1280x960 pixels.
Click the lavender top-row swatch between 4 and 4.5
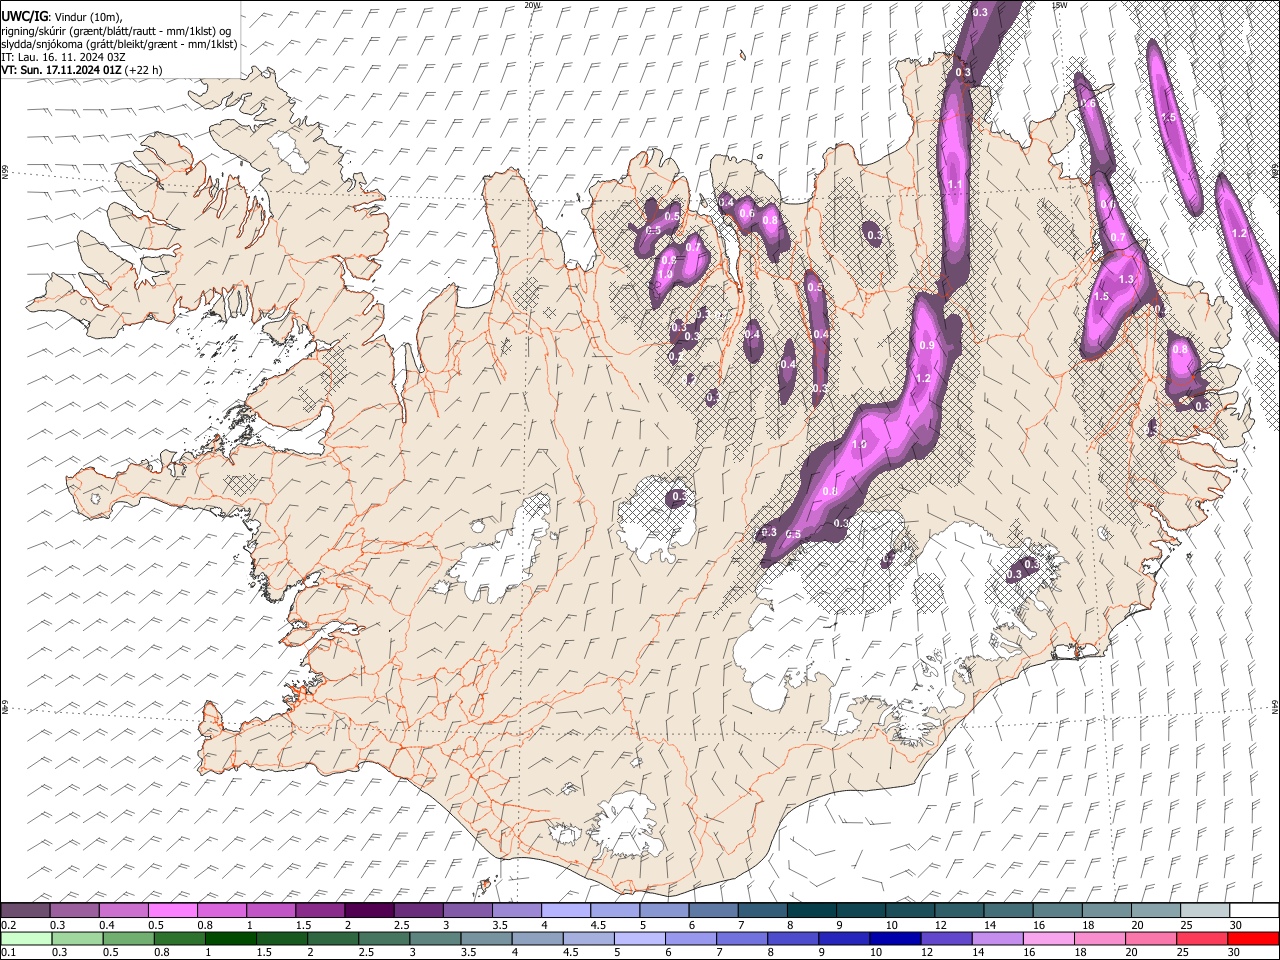[565, 910]
